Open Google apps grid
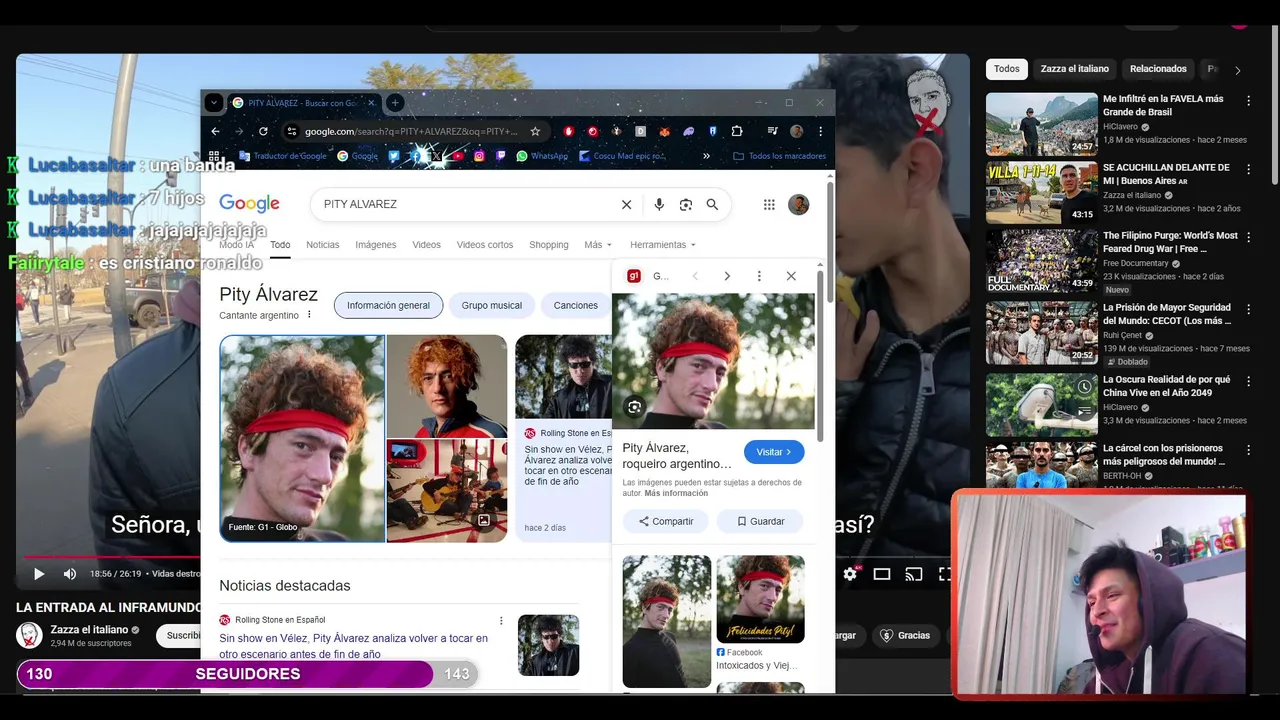Image resolution: width=1280 pixels, height=720 pixels. point(769,204)
